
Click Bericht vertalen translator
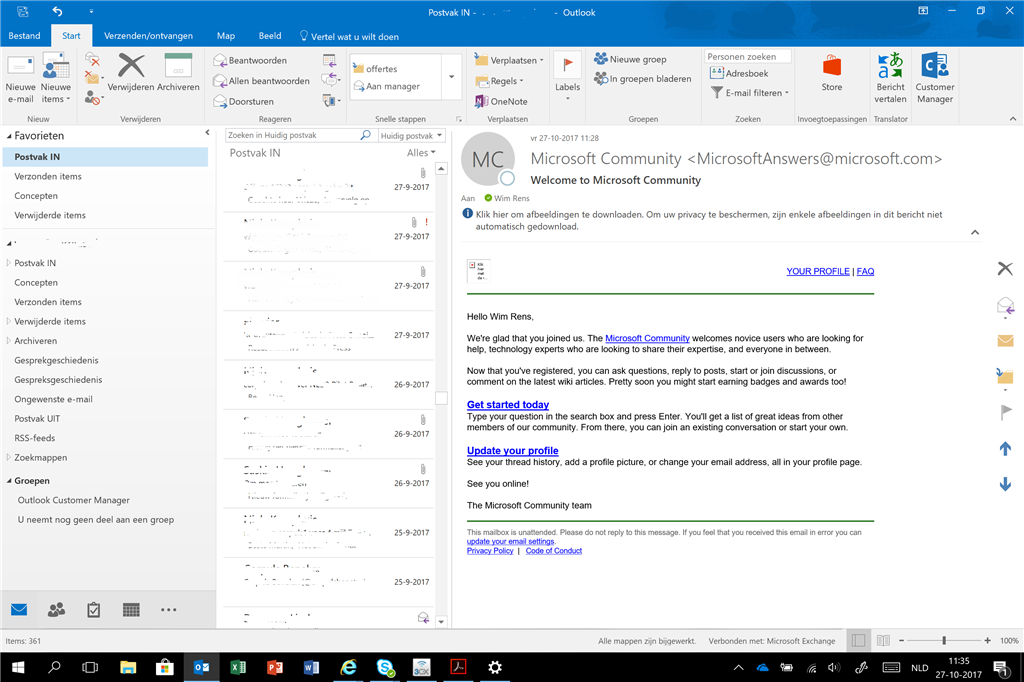(890, 78)
